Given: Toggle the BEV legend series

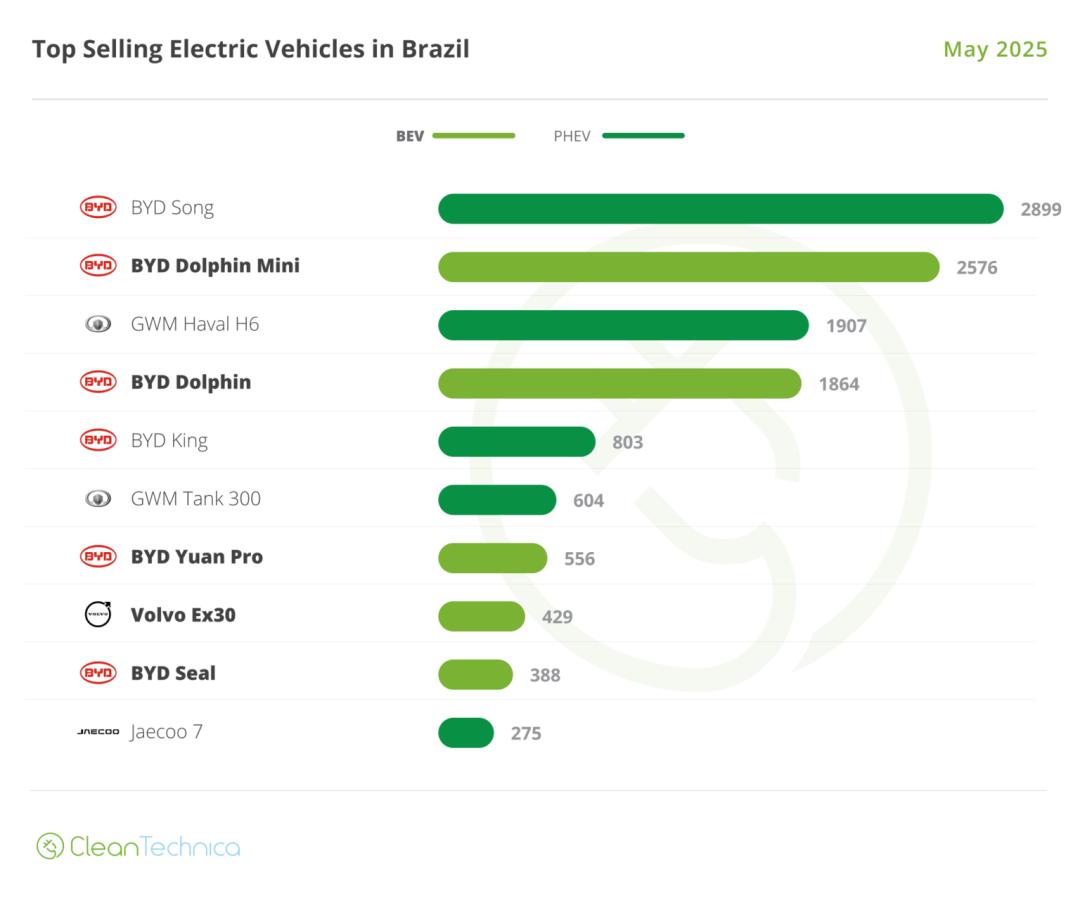Looking at the screenshot, I should 410,136.
